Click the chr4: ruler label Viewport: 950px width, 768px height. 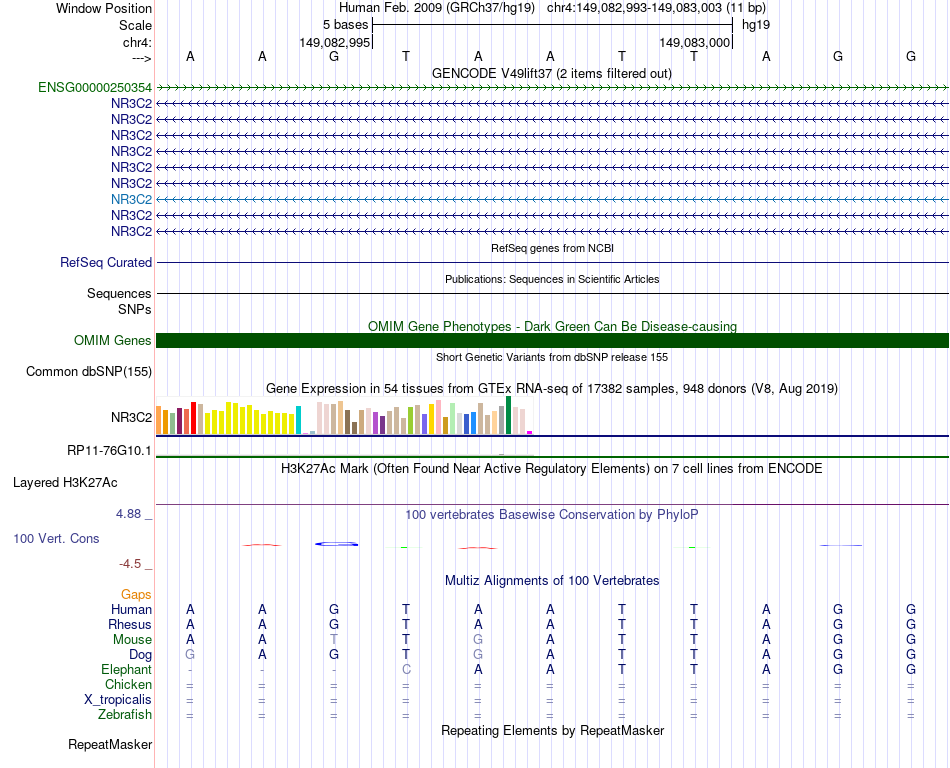point(138,42)
